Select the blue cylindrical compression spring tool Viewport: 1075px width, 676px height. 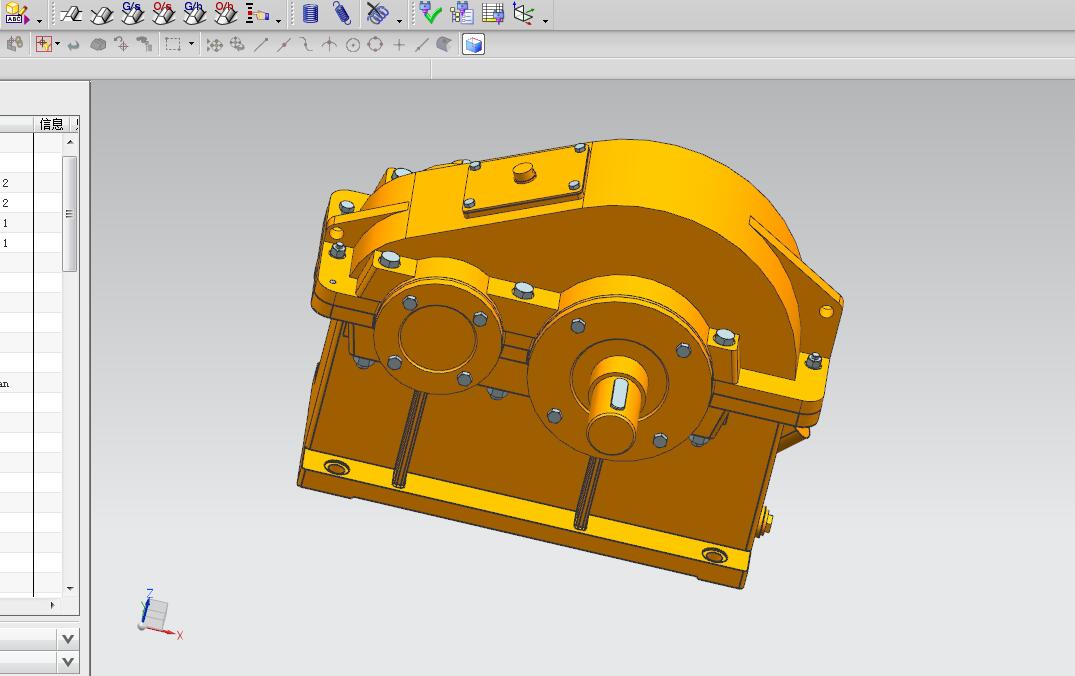click(311, 13)
